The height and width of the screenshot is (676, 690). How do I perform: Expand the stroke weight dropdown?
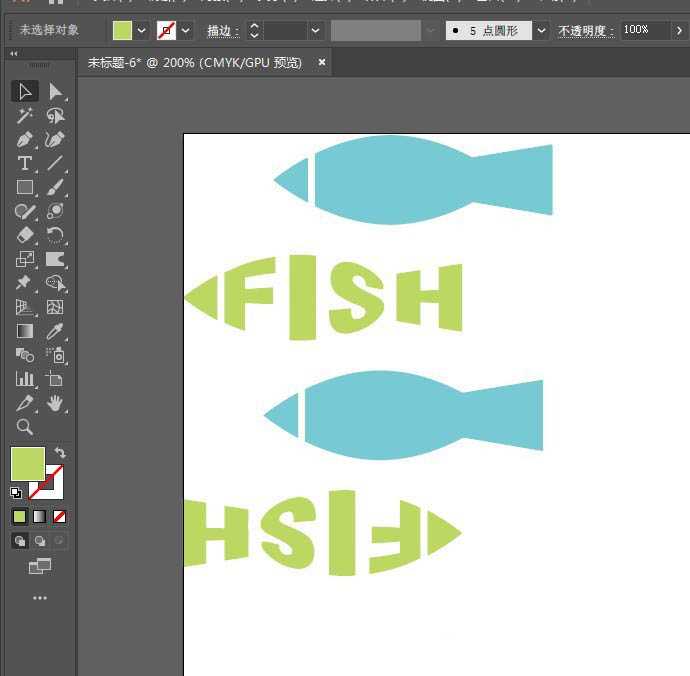(316, 31)
